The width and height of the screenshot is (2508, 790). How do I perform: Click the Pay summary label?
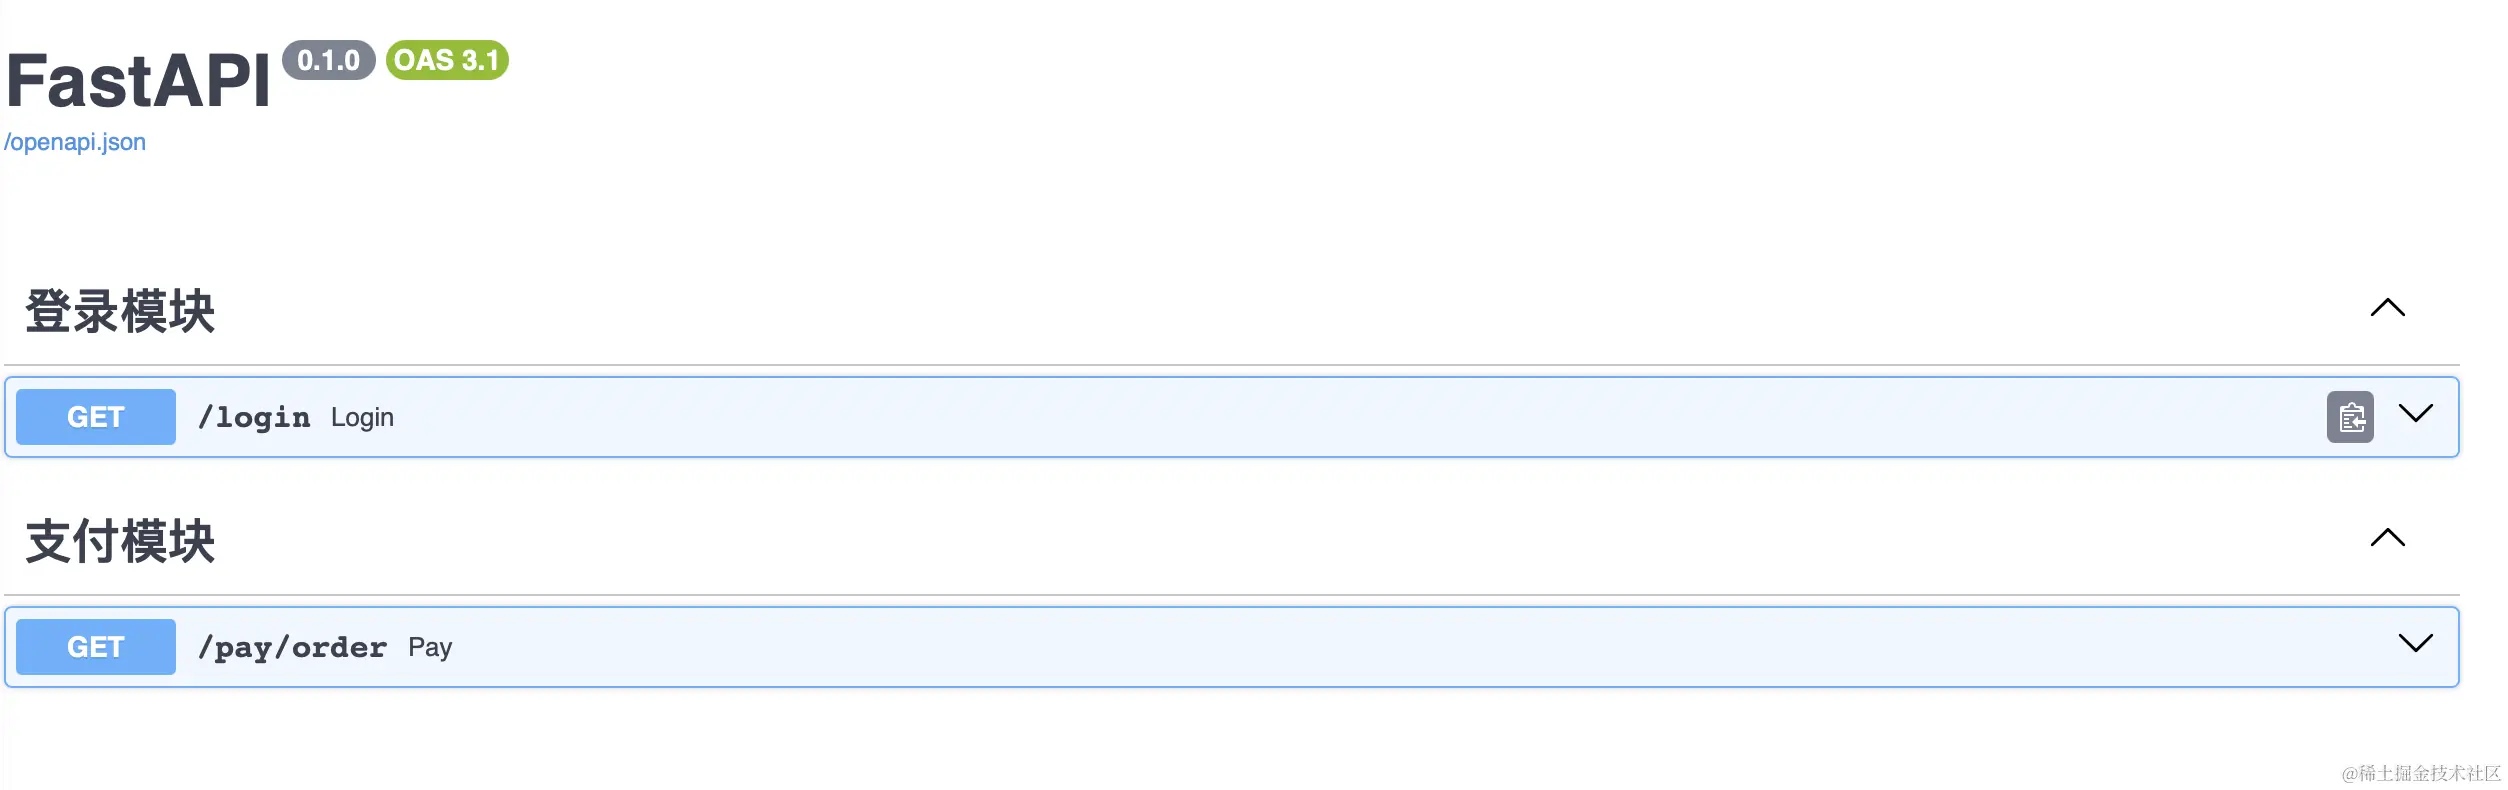430,647
